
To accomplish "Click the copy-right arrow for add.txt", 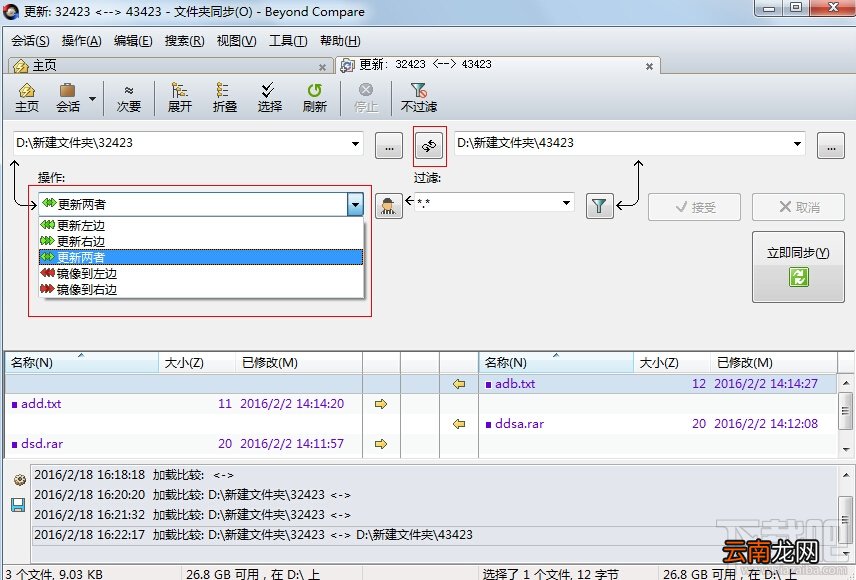I will coord(381,404).
